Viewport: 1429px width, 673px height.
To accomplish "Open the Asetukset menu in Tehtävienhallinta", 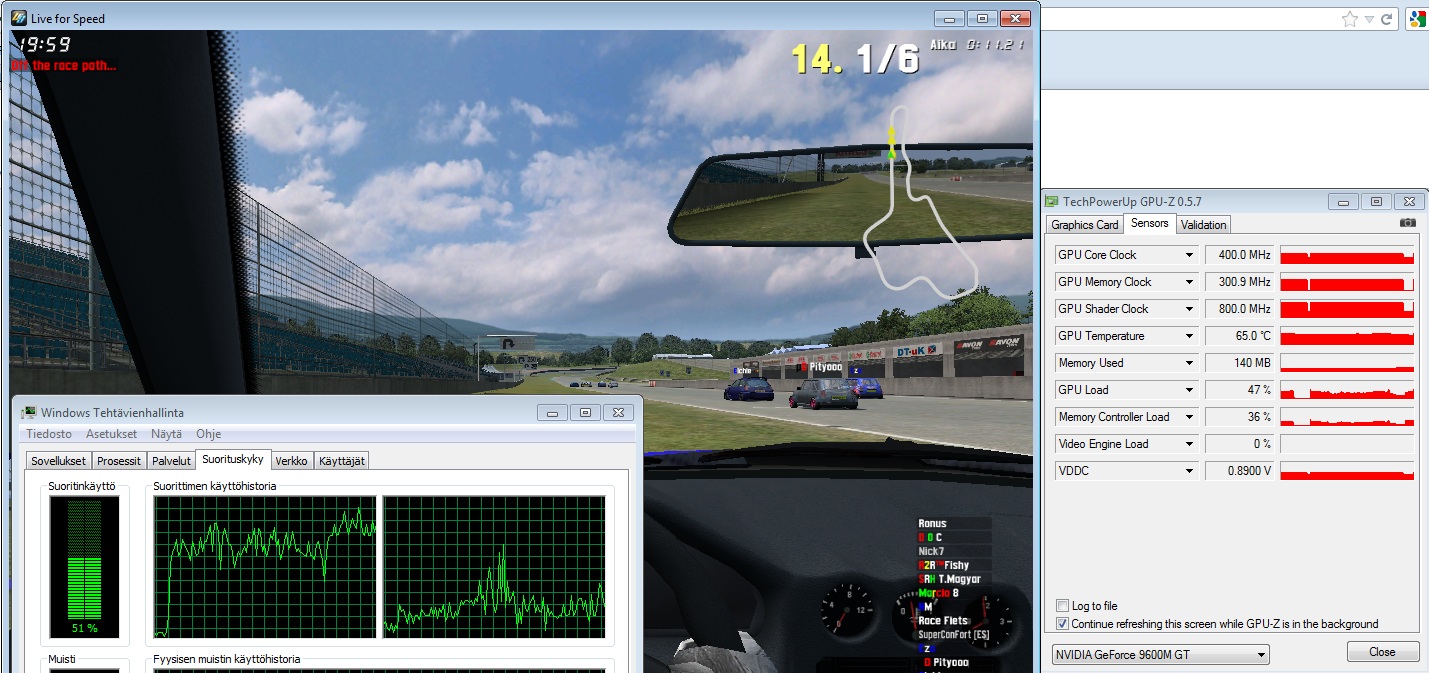I will tap(111, 434).
